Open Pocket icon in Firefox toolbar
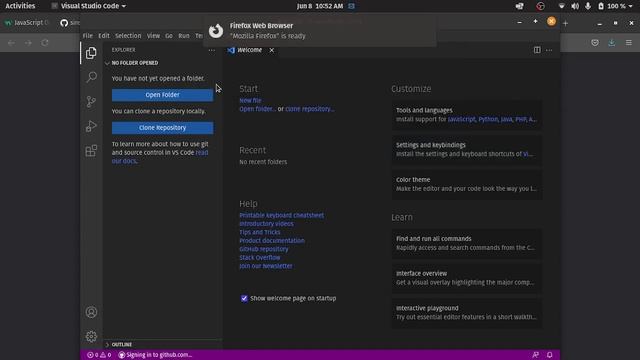The height and width of the screenshot is (360, 640). (595, 42)
